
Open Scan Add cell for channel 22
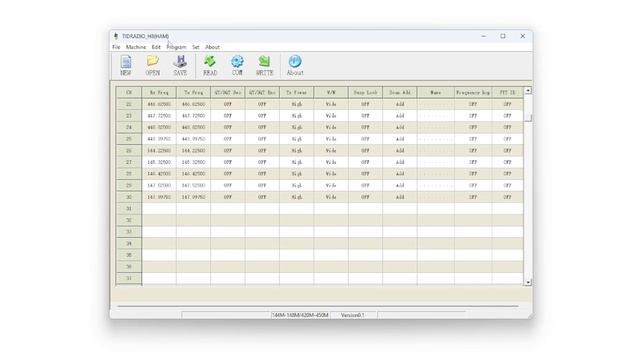400,104
